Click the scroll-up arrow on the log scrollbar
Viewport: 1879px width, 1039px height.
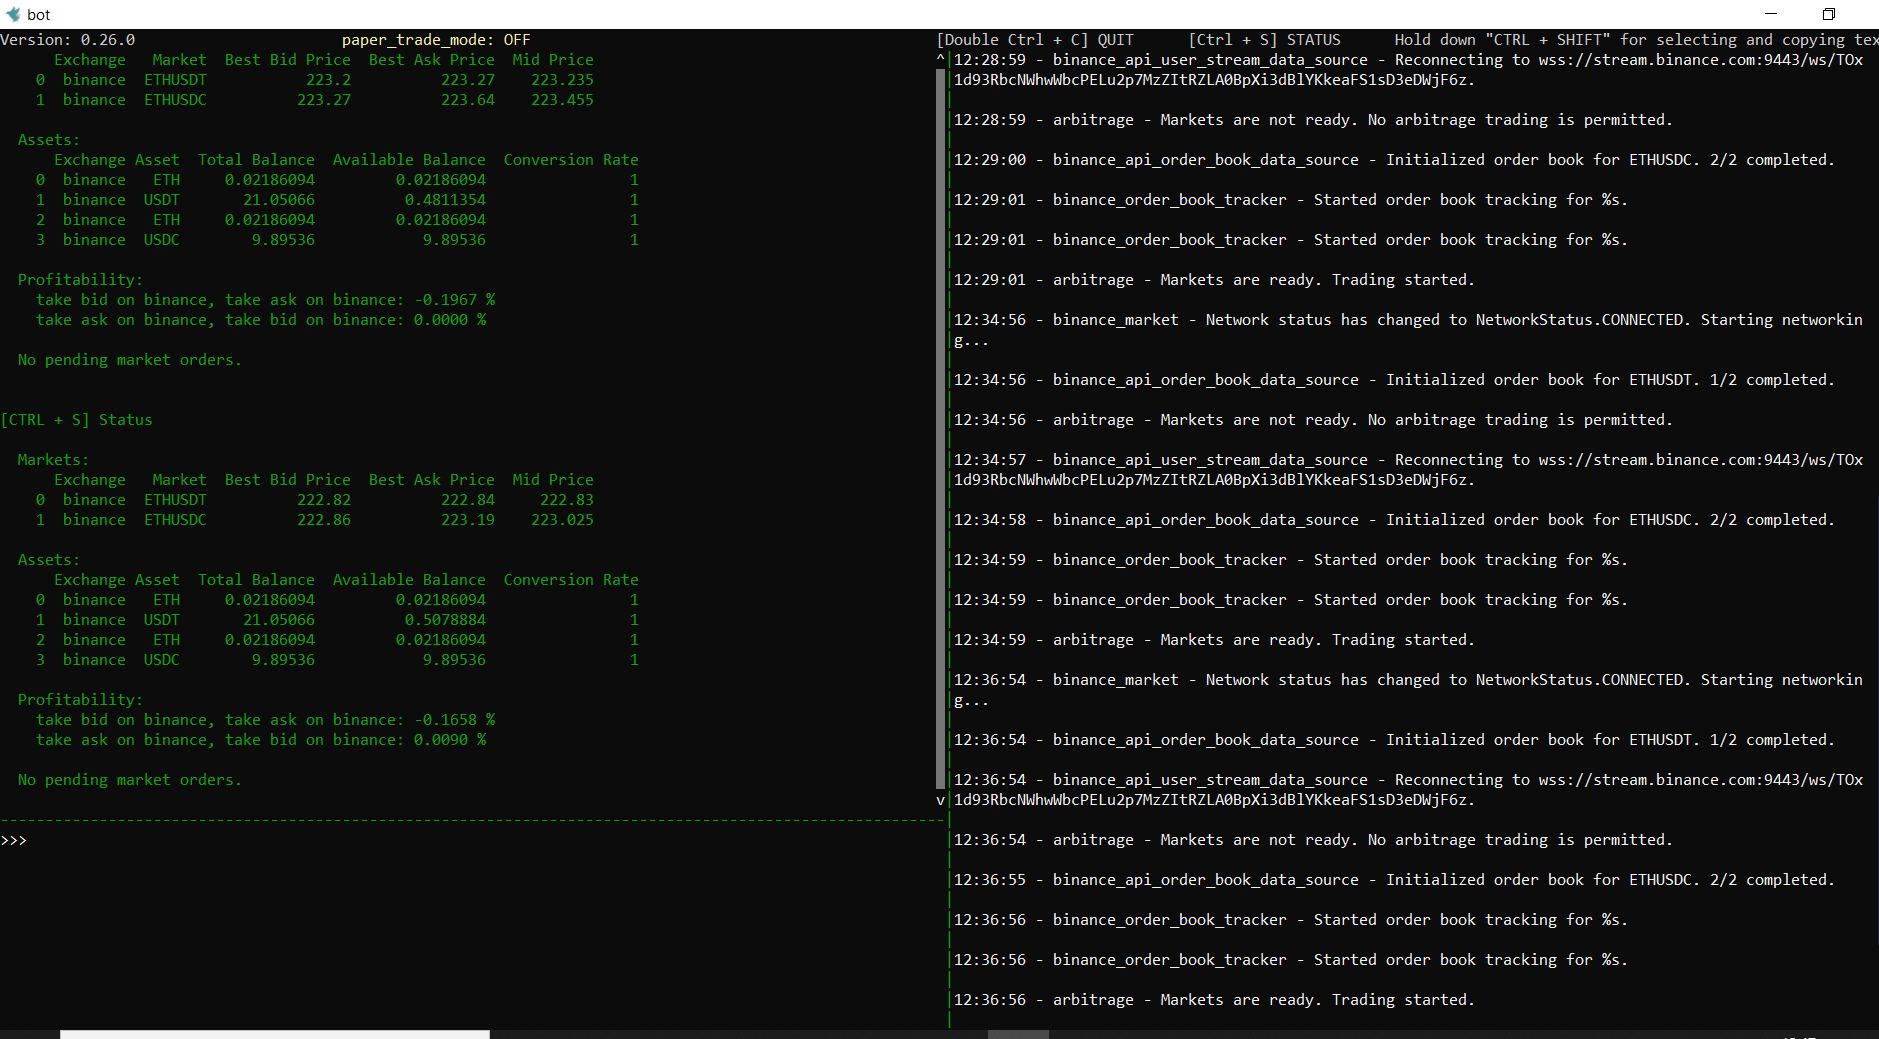[939, 58]
